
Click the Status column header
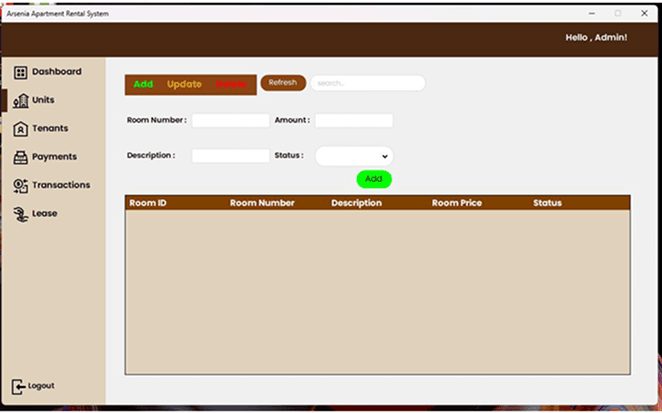pyautogui.click(x=547, y=203)
